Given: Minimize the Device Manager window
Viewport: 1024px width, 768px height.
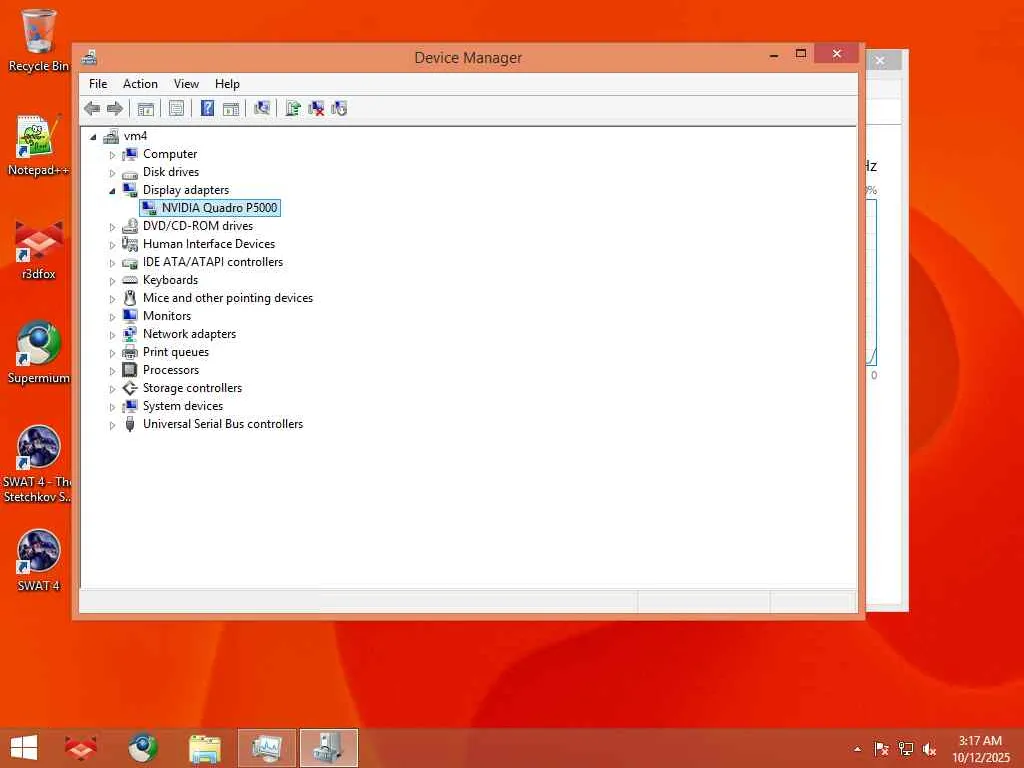Looking at the screenshot, I should [775, 54].
